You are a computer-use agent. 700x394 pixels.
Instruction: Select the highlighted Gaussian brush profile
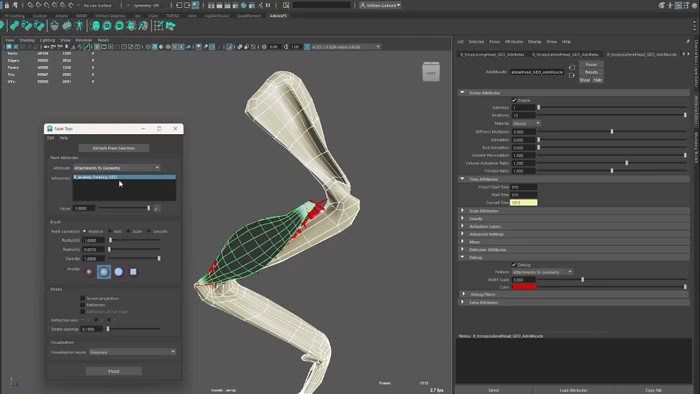[x=104, y=271]
